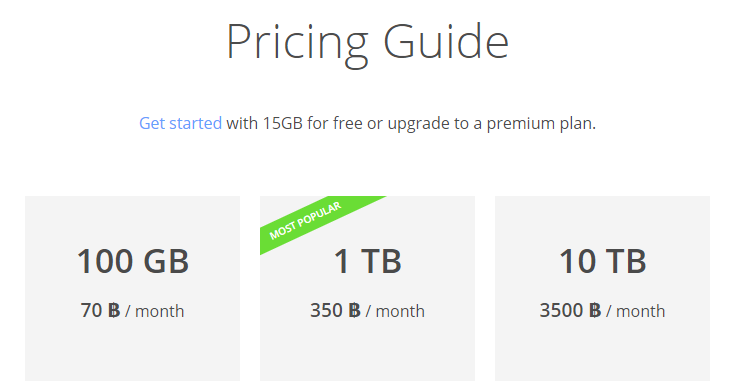This screenshot has width=738, height=391.
Task: Click the 350 ฿ / month price
Action: (367, 311)
